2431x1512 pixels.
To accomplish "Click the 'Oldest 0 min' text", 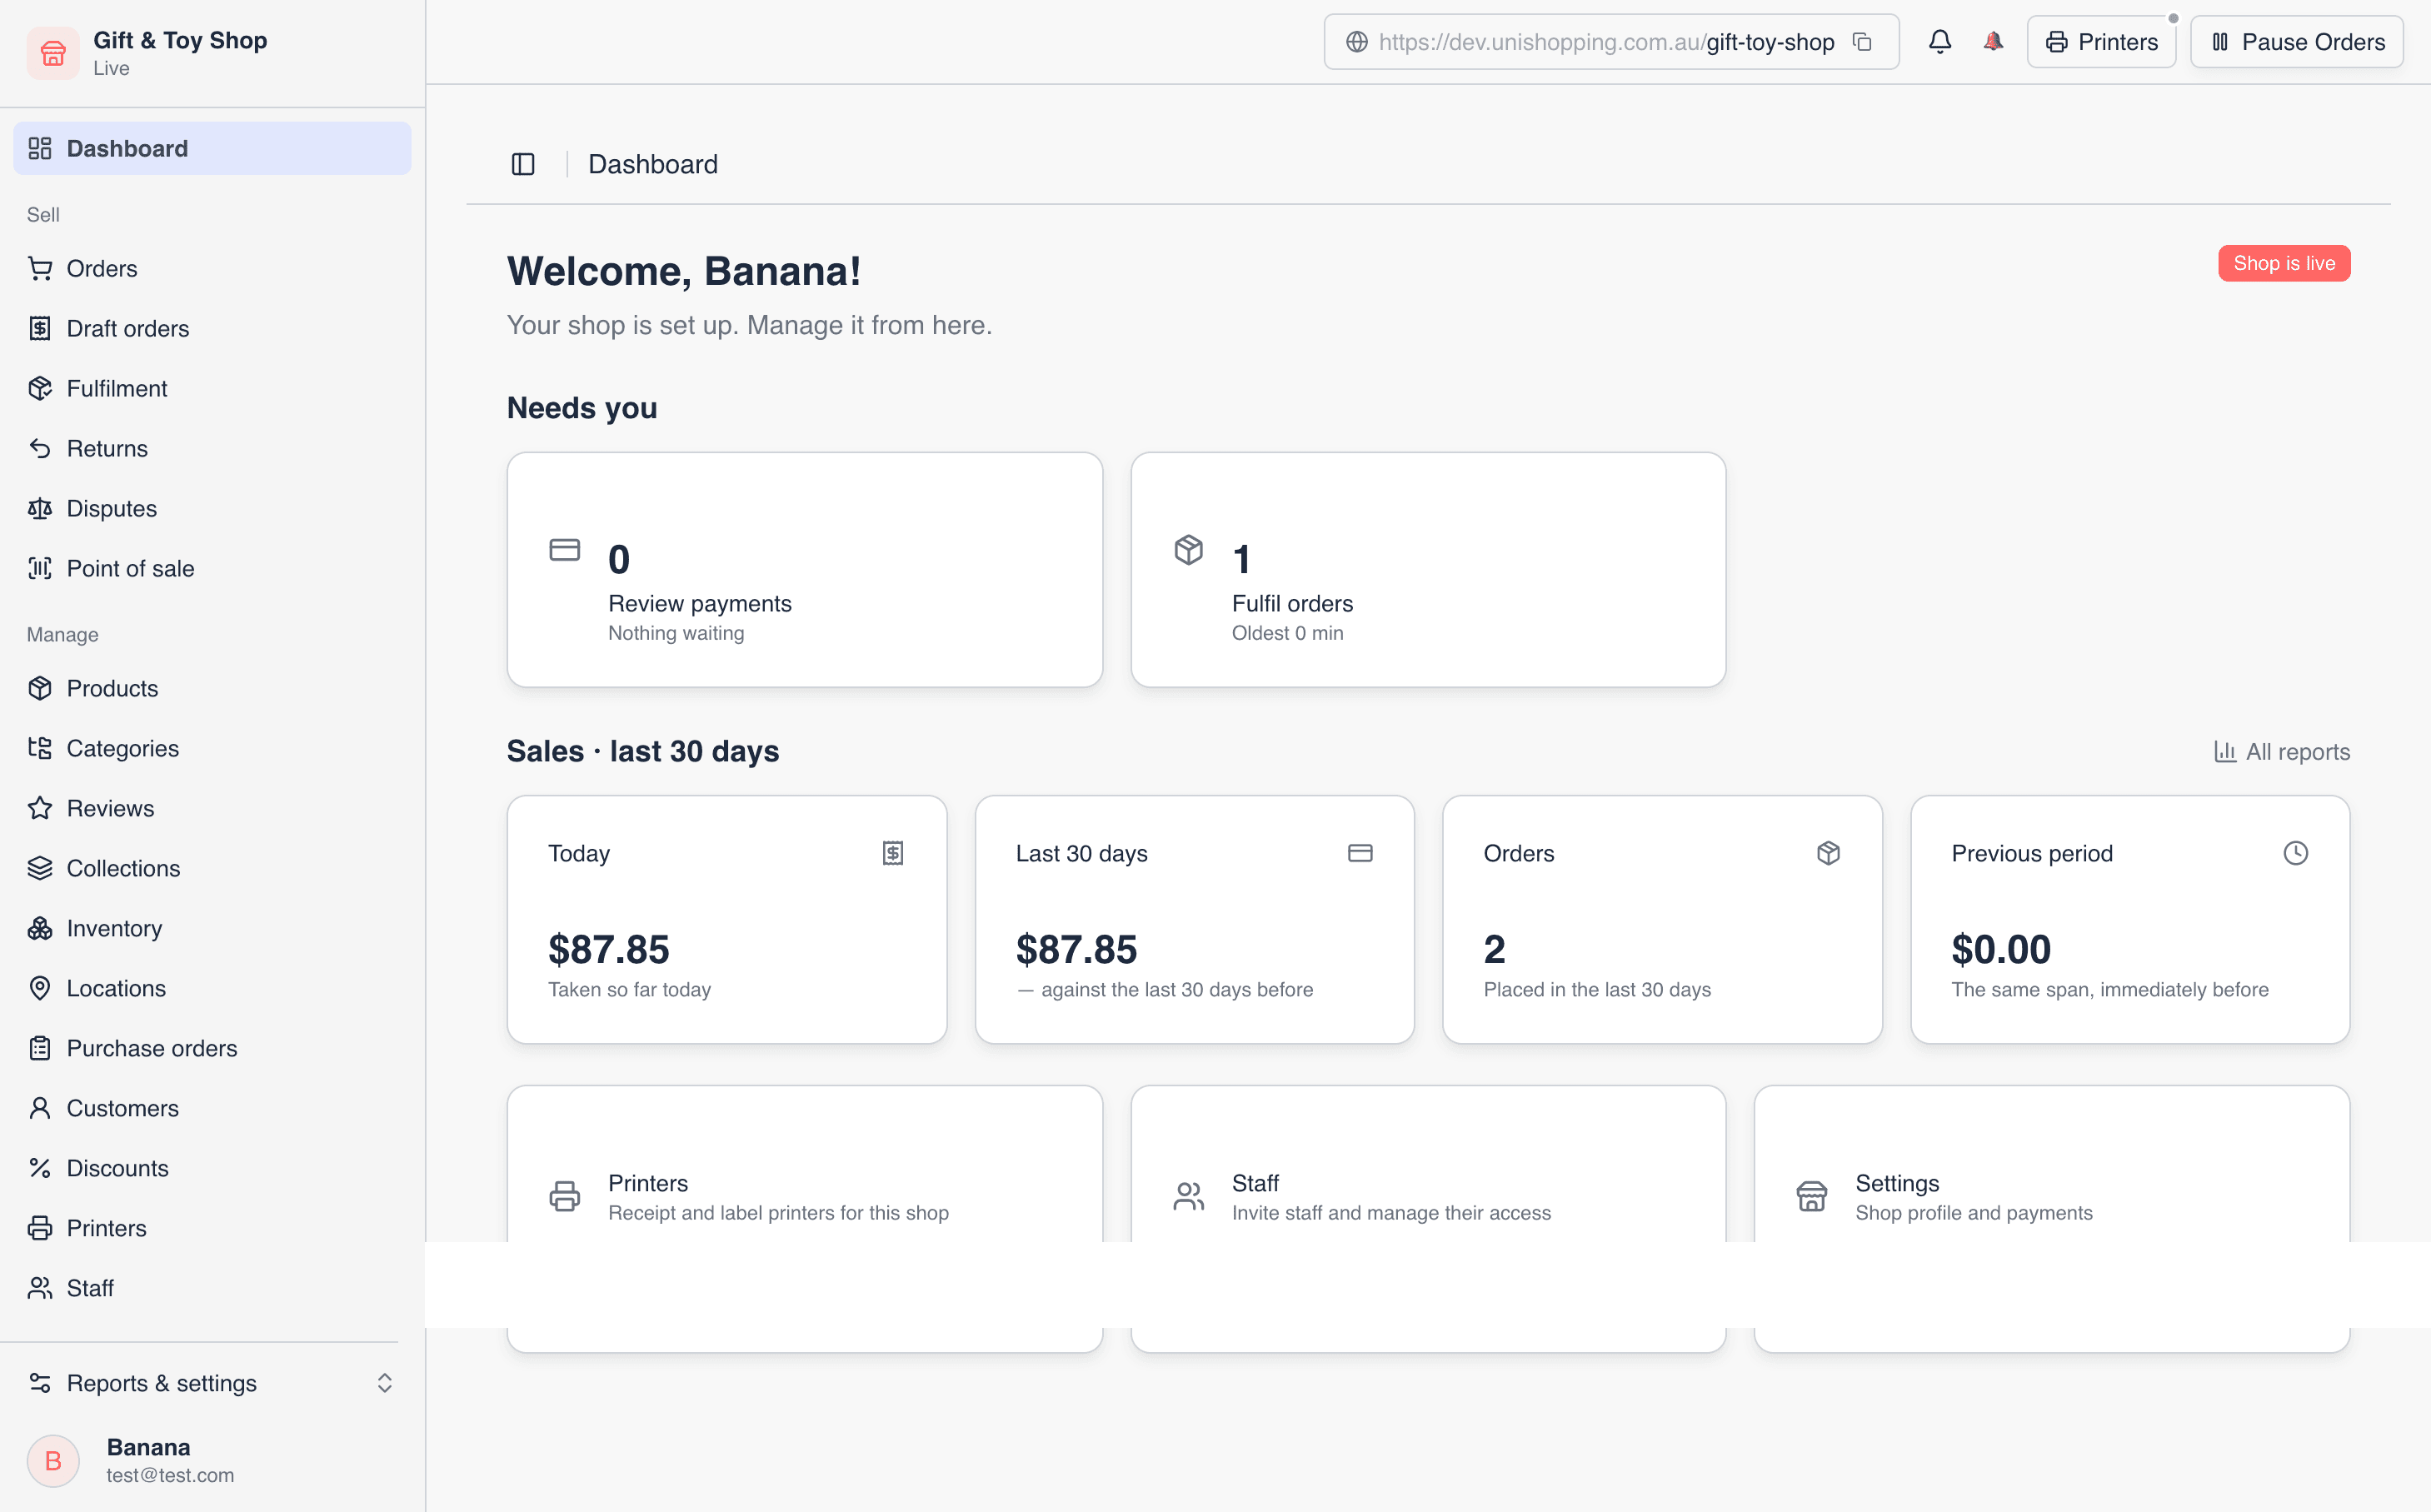I will (1287, 633).
